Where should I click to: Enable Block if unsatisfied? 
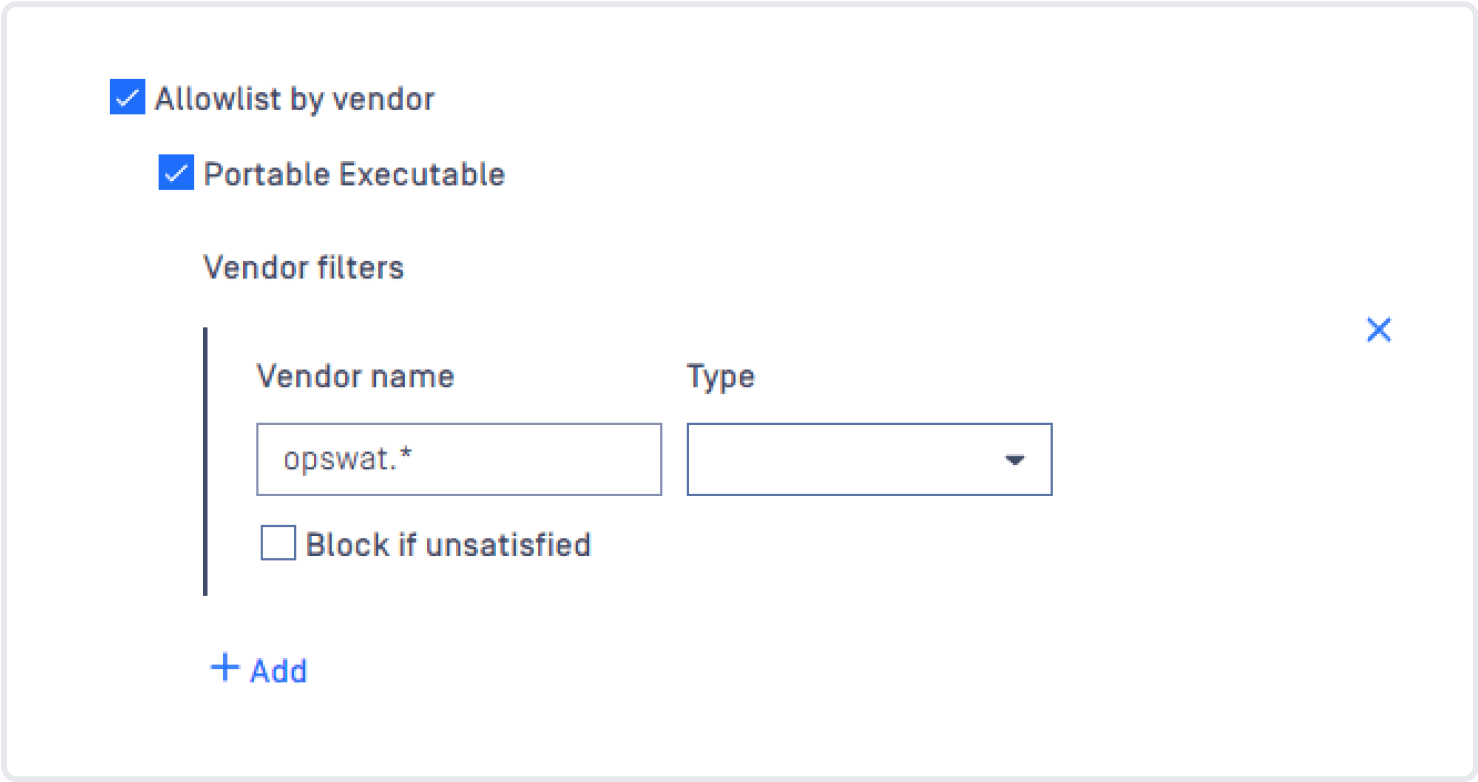[x=278, y=544]
